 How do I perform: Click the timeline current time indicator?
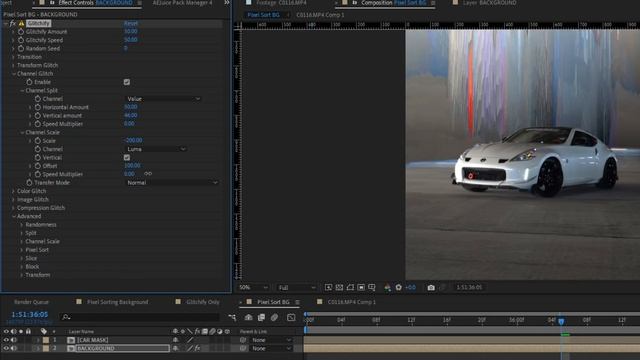pyautogui.click(x=561, y=321)
